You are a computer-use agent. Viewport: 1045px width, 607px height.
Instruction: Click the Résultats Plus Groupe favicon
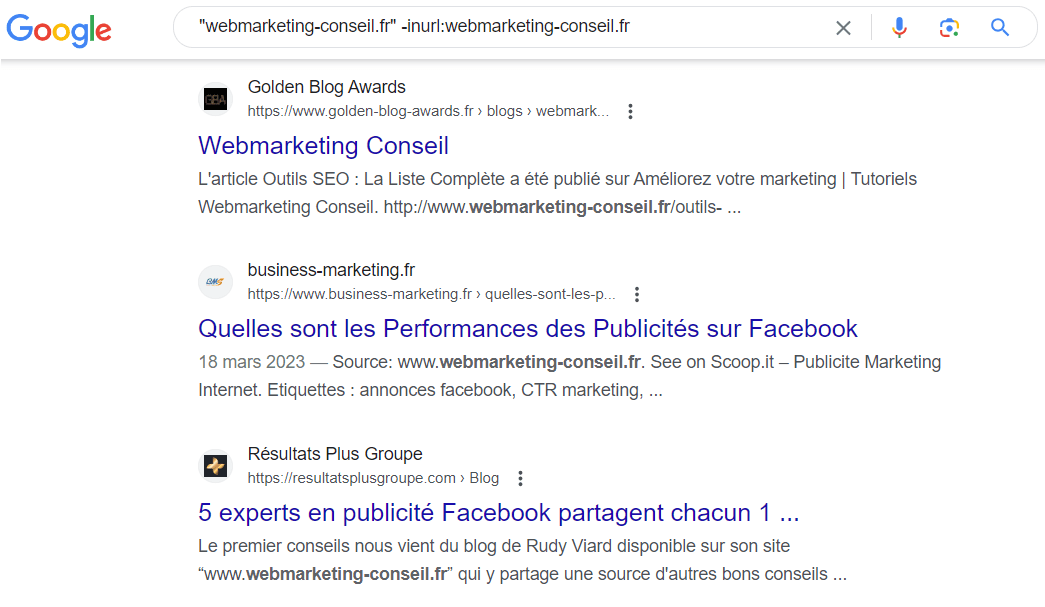tap(215, 466)
